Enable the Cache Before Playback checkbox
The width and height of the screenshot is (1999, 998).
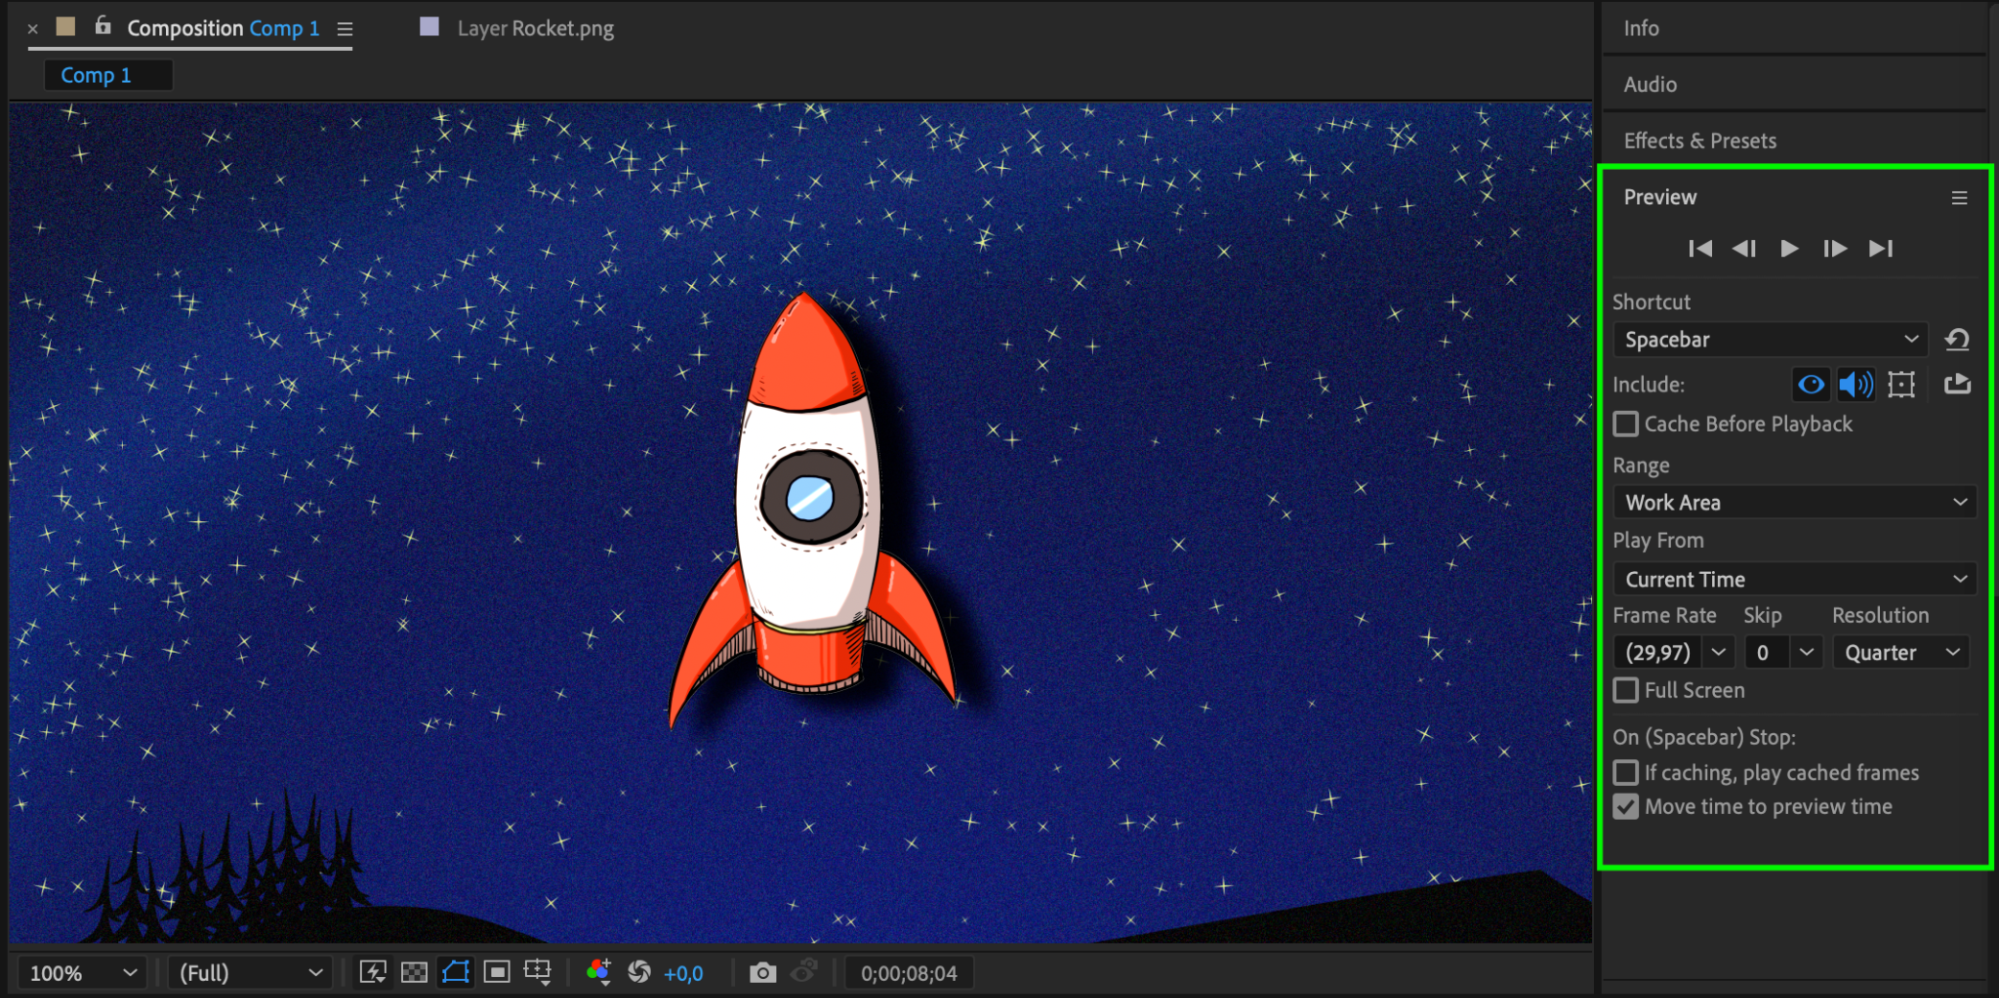tap(1626, 424)
